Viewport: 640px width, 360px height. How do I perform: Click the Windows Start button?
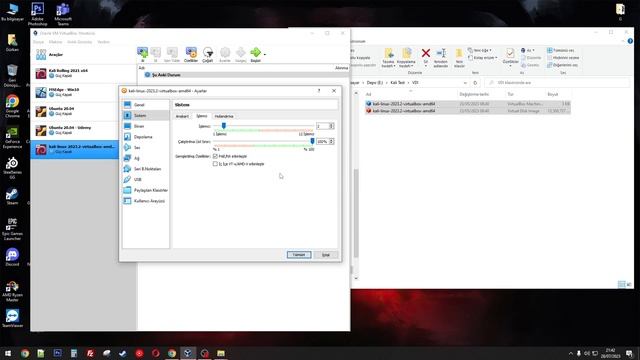[x=8, y=353]
